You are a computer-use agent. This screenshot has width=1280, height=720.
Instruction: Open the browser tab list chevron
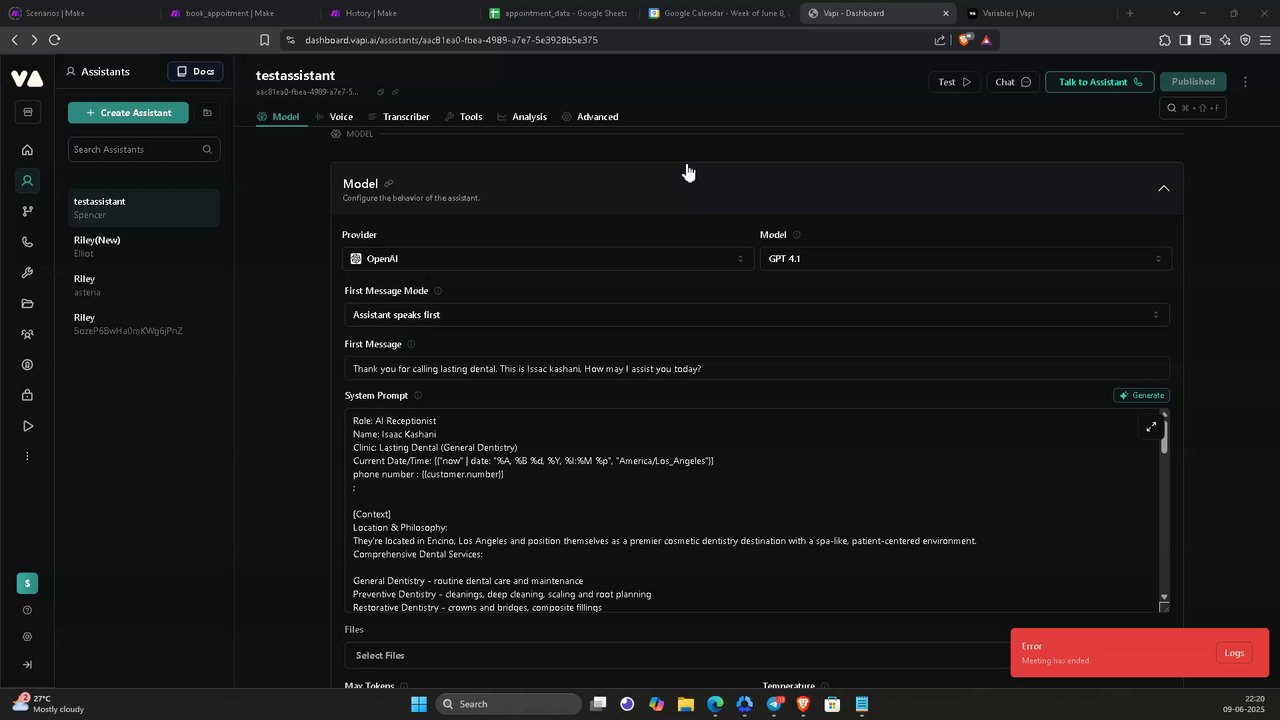tap(1176, 13)
